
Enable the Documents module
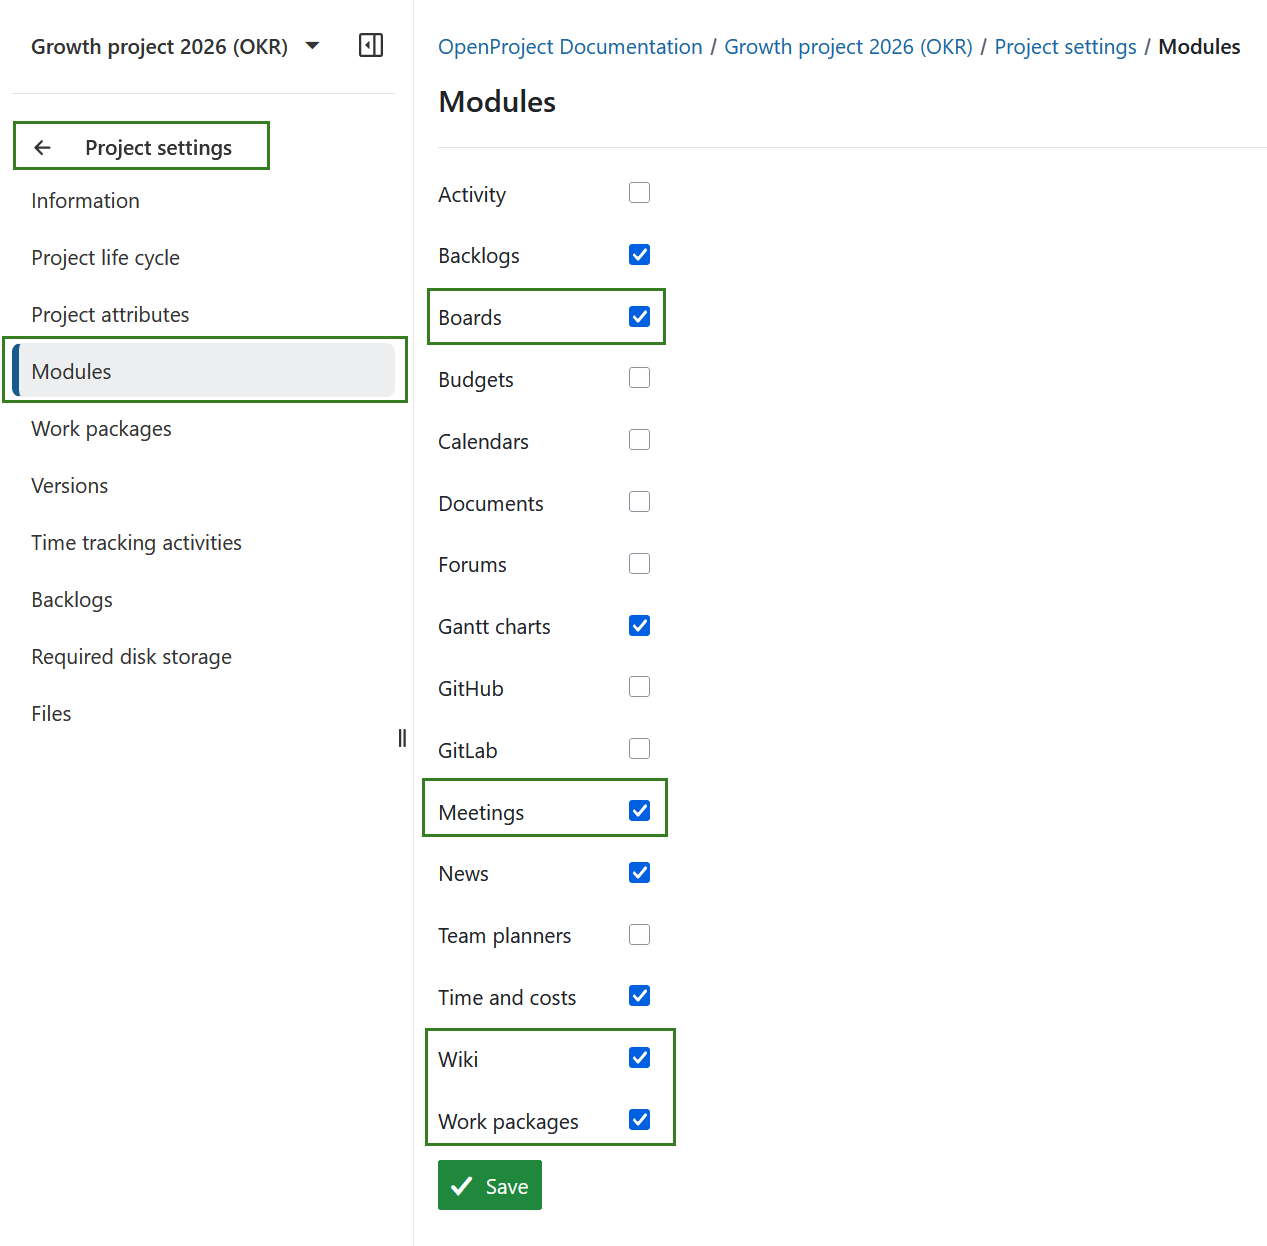point(639,501)
